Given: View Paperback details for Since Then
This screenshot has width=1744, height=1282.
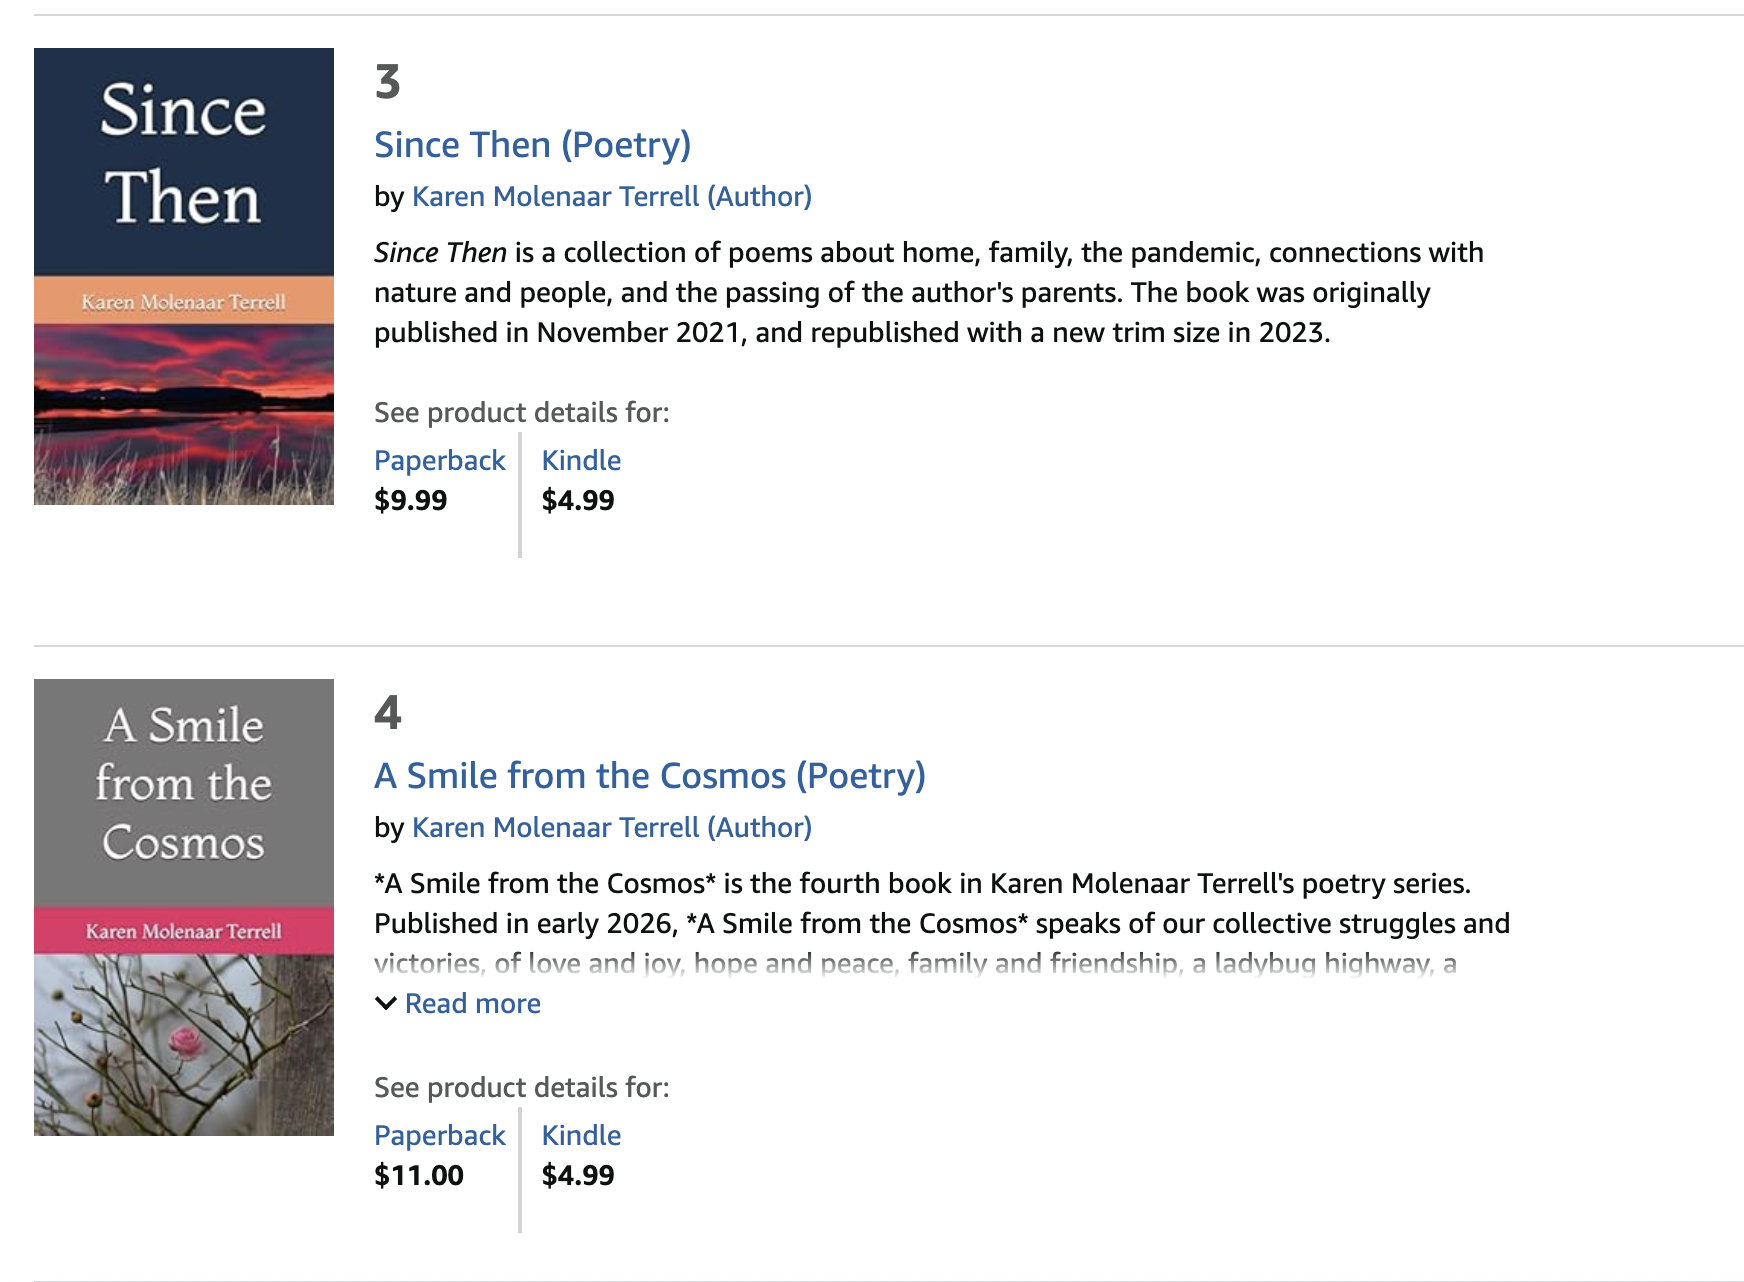Looking at the screenshot, I should point(439,461).
